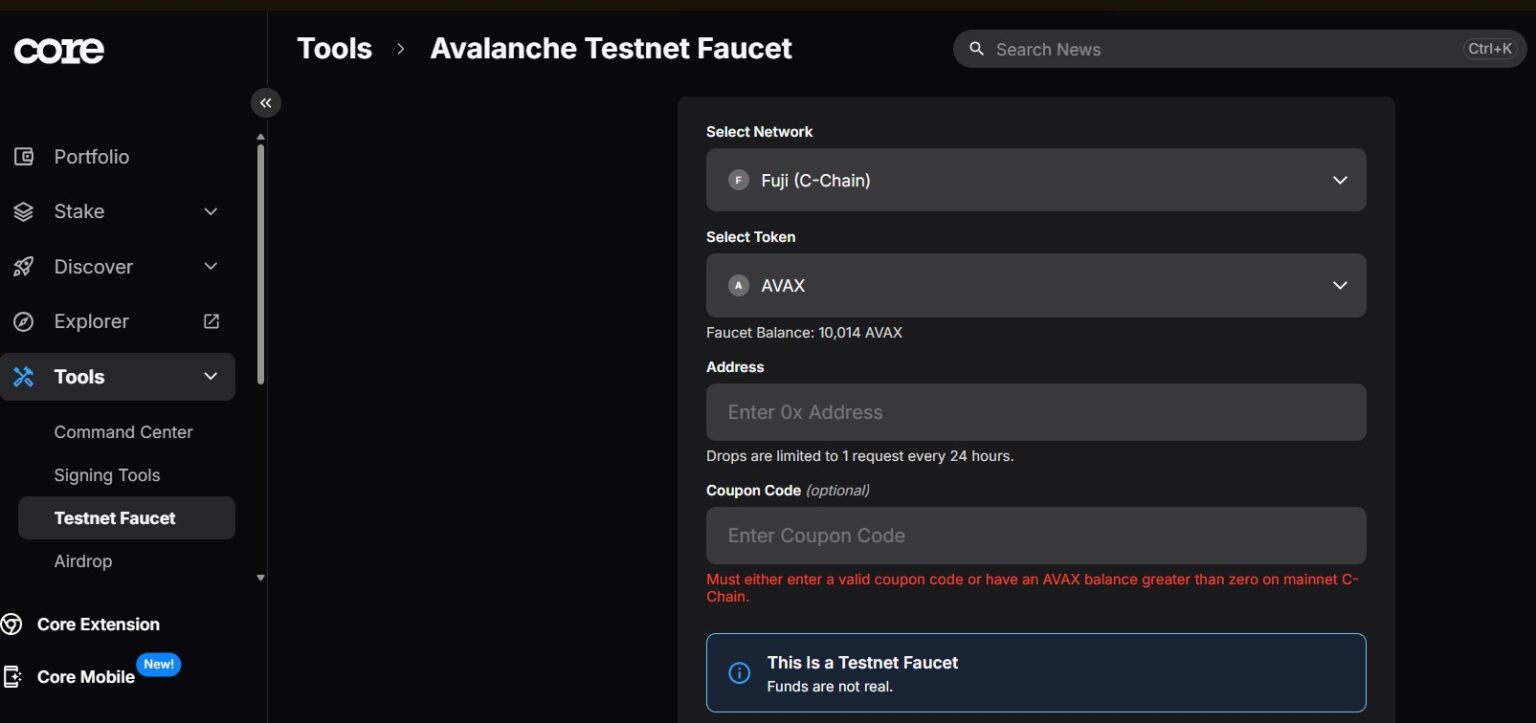
Task: Click the info icon in the testnet notice
Action: (x=739, y=673)
